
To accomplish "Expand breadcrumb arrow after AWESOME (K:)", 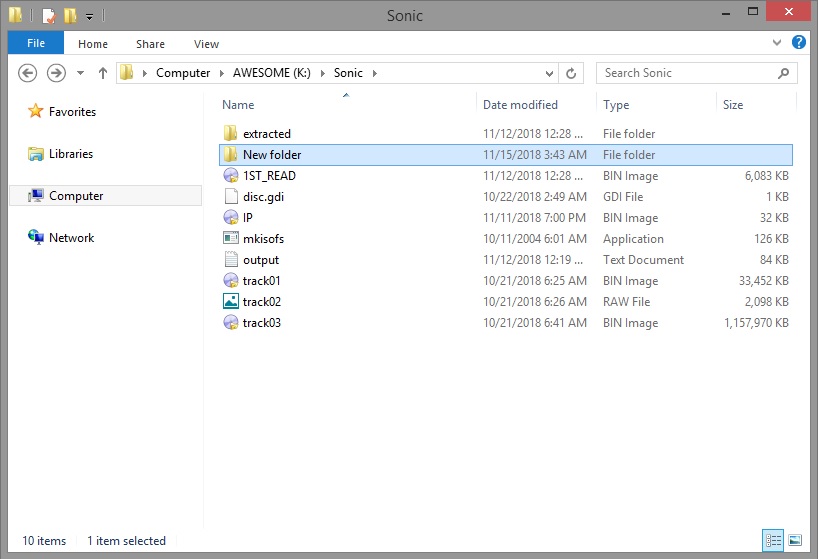I will point(322,73).
